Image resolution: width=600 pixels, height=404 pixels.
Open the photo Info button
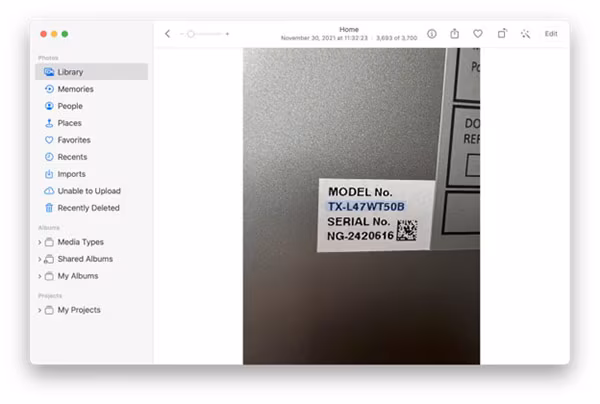point(432,34)
